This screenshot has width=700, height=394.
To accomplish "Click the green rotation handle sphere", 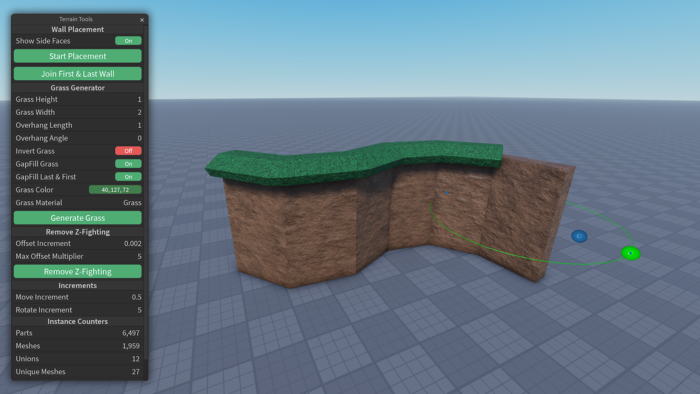I will [x=631, y=253].
